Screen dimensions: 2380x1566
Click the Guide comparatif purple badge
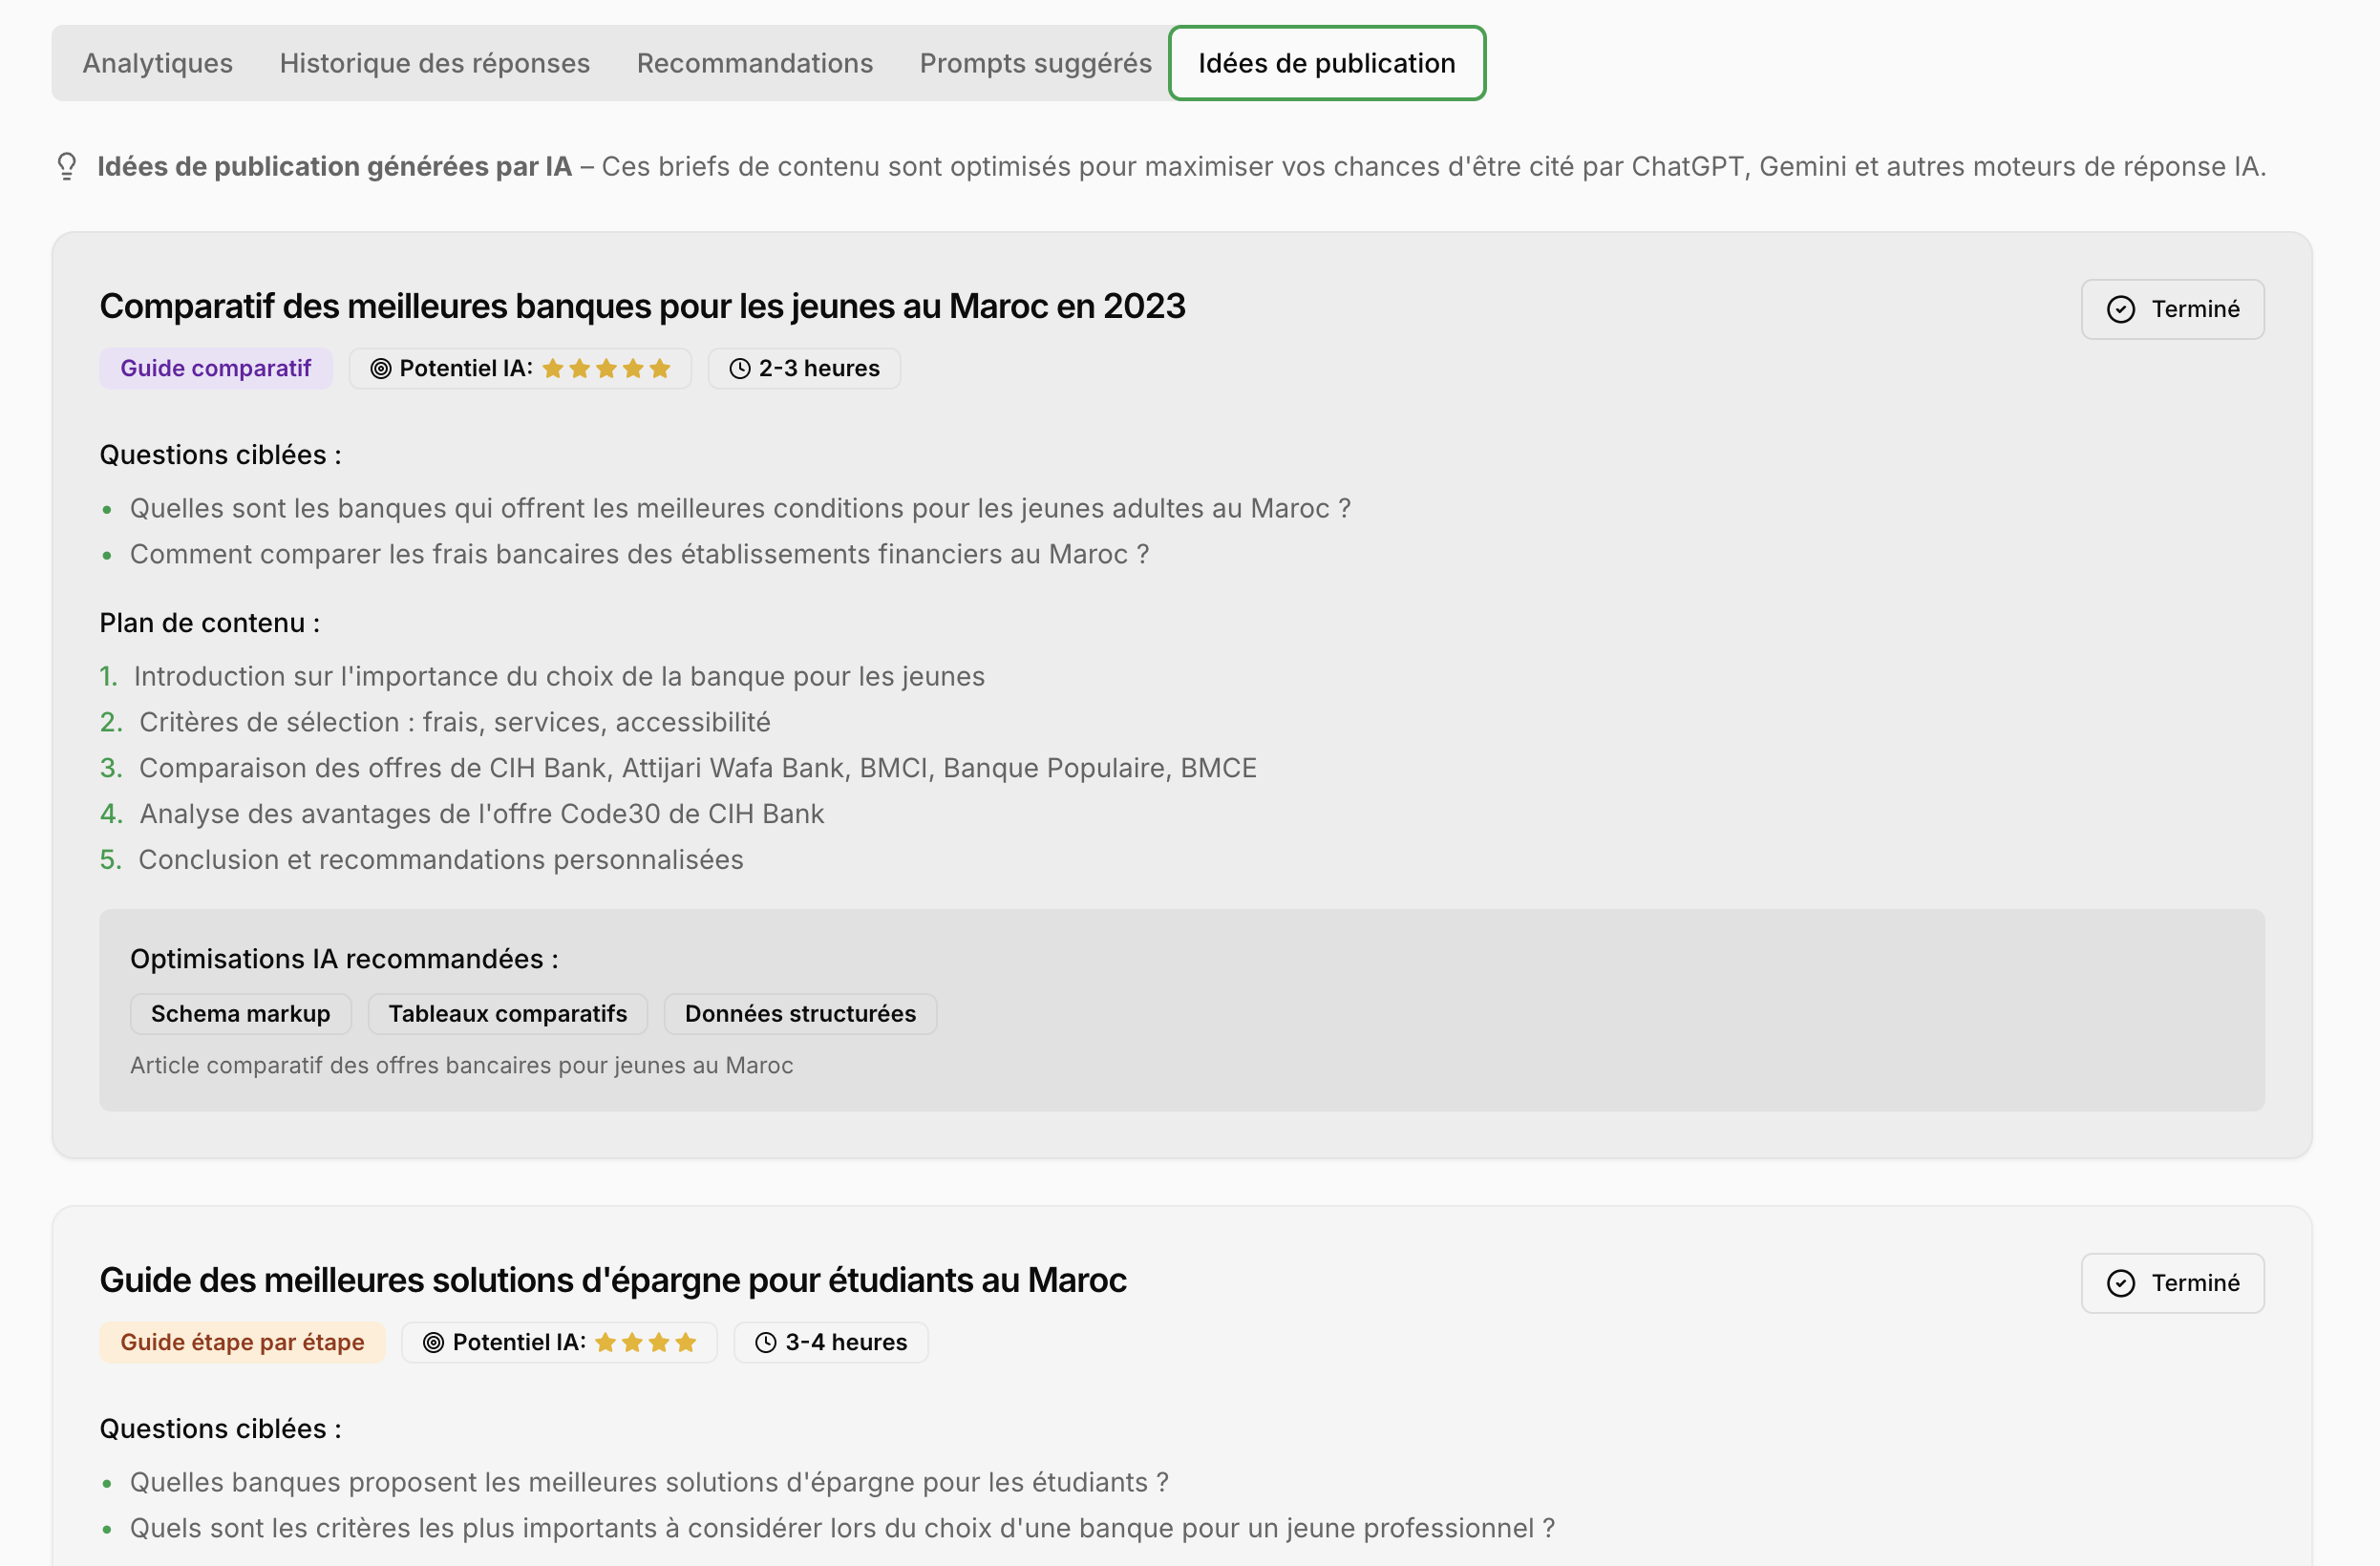tap(215, 369)
